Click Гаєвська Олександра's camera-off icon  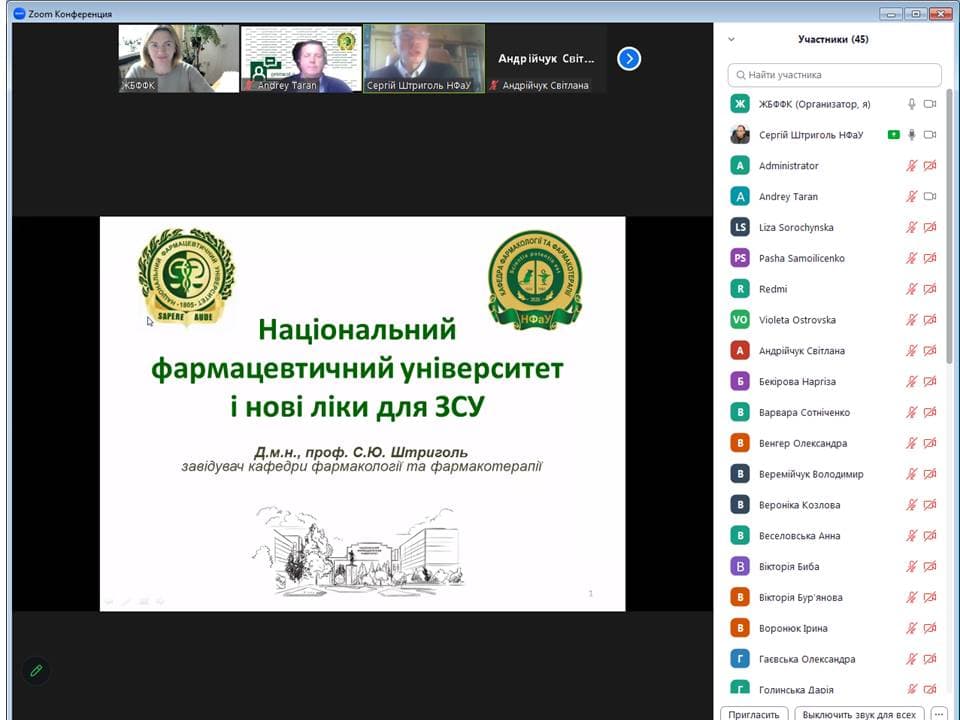[x=930, y=659]
